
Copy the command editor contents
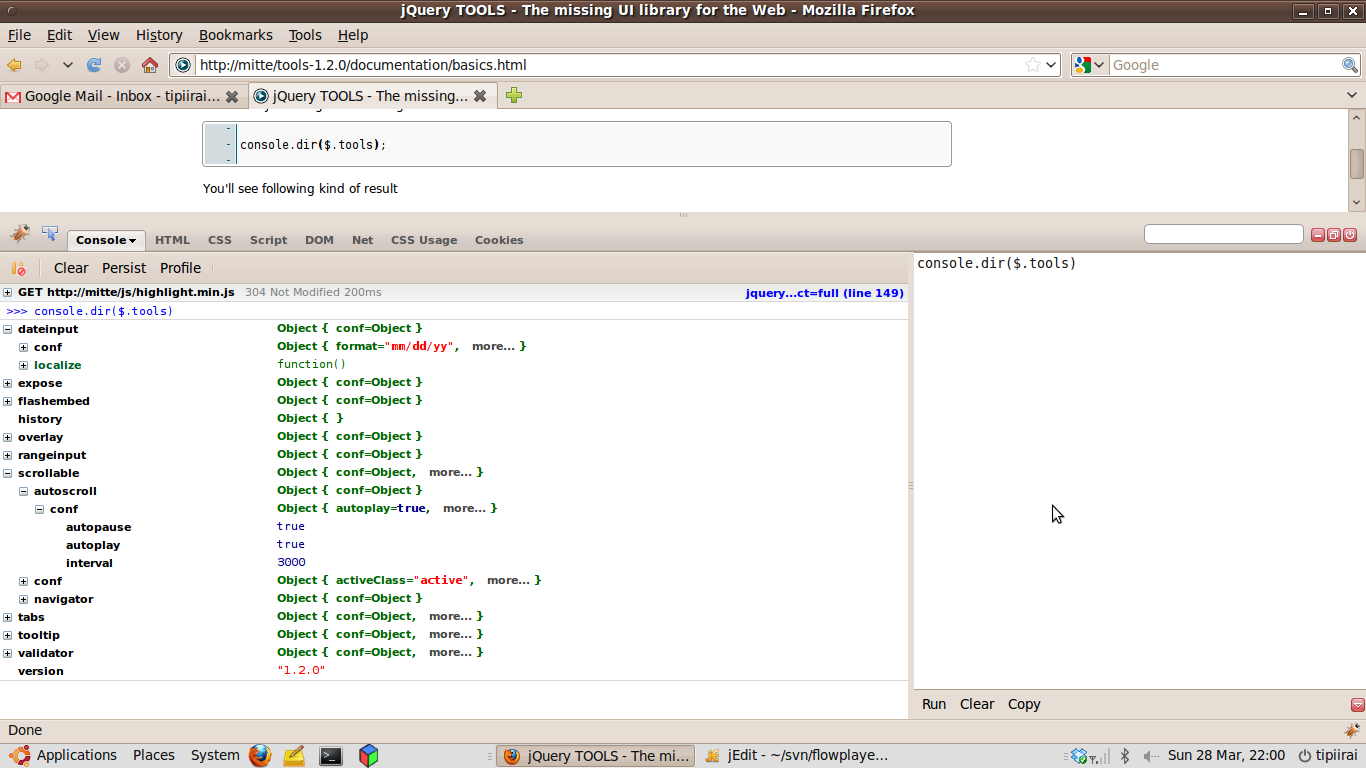pos(1024,704)
